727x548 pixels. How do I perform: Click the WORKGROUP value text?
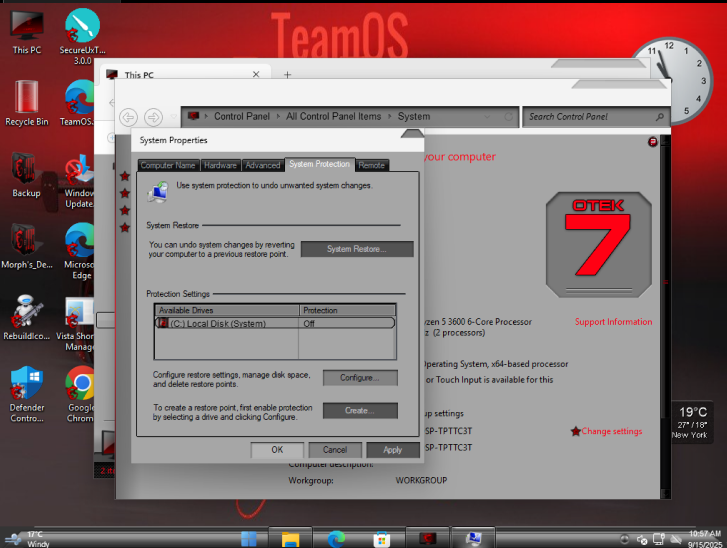click(x=421, y=480)
